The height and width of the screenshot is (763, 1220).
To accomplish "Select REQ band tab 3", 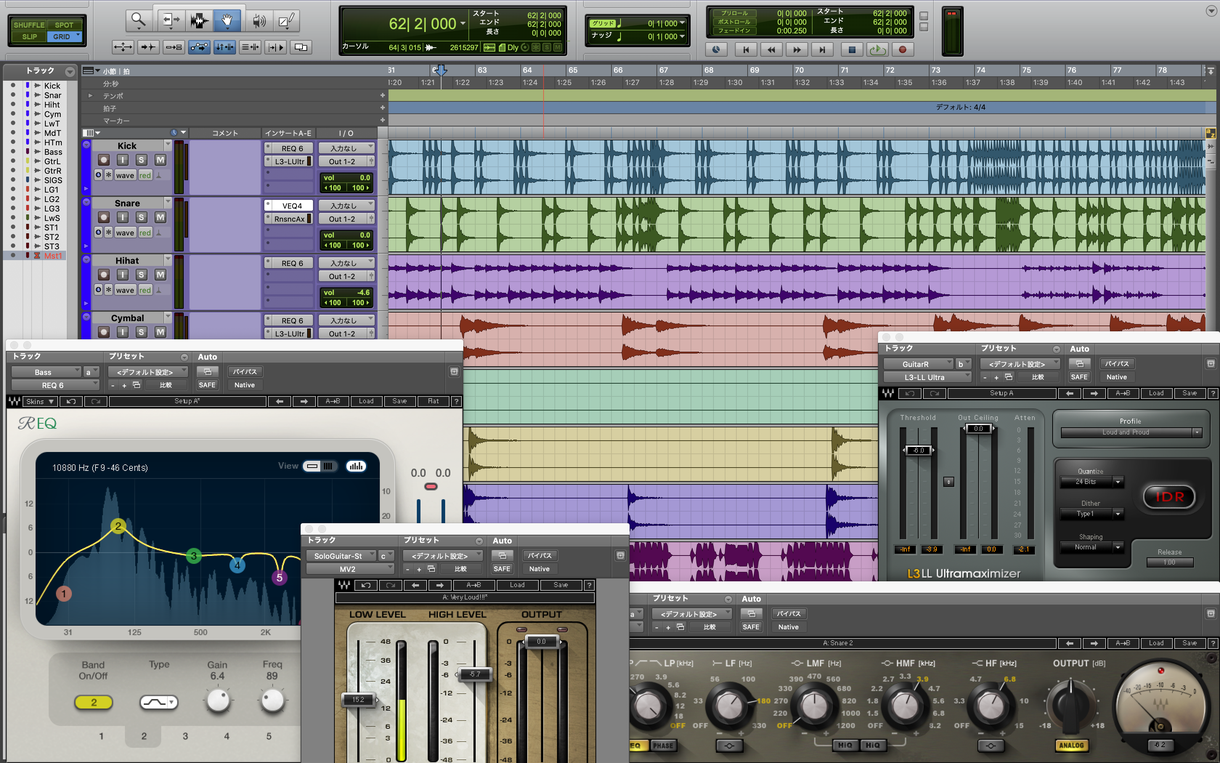I will (x=185, y=737).
